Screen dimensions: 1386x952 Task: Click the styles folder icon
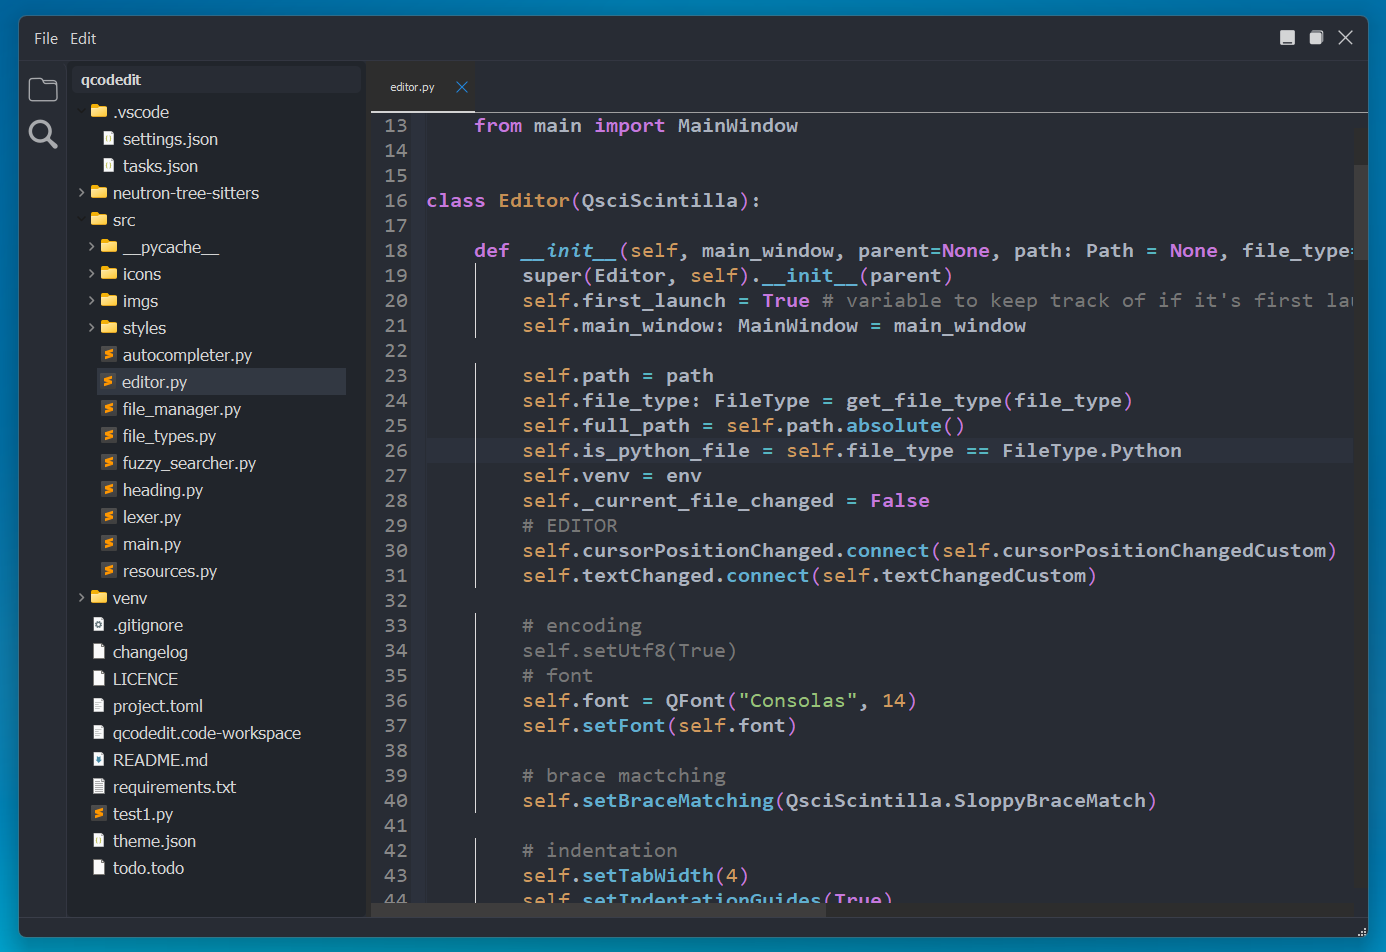(x=109, y=327)
